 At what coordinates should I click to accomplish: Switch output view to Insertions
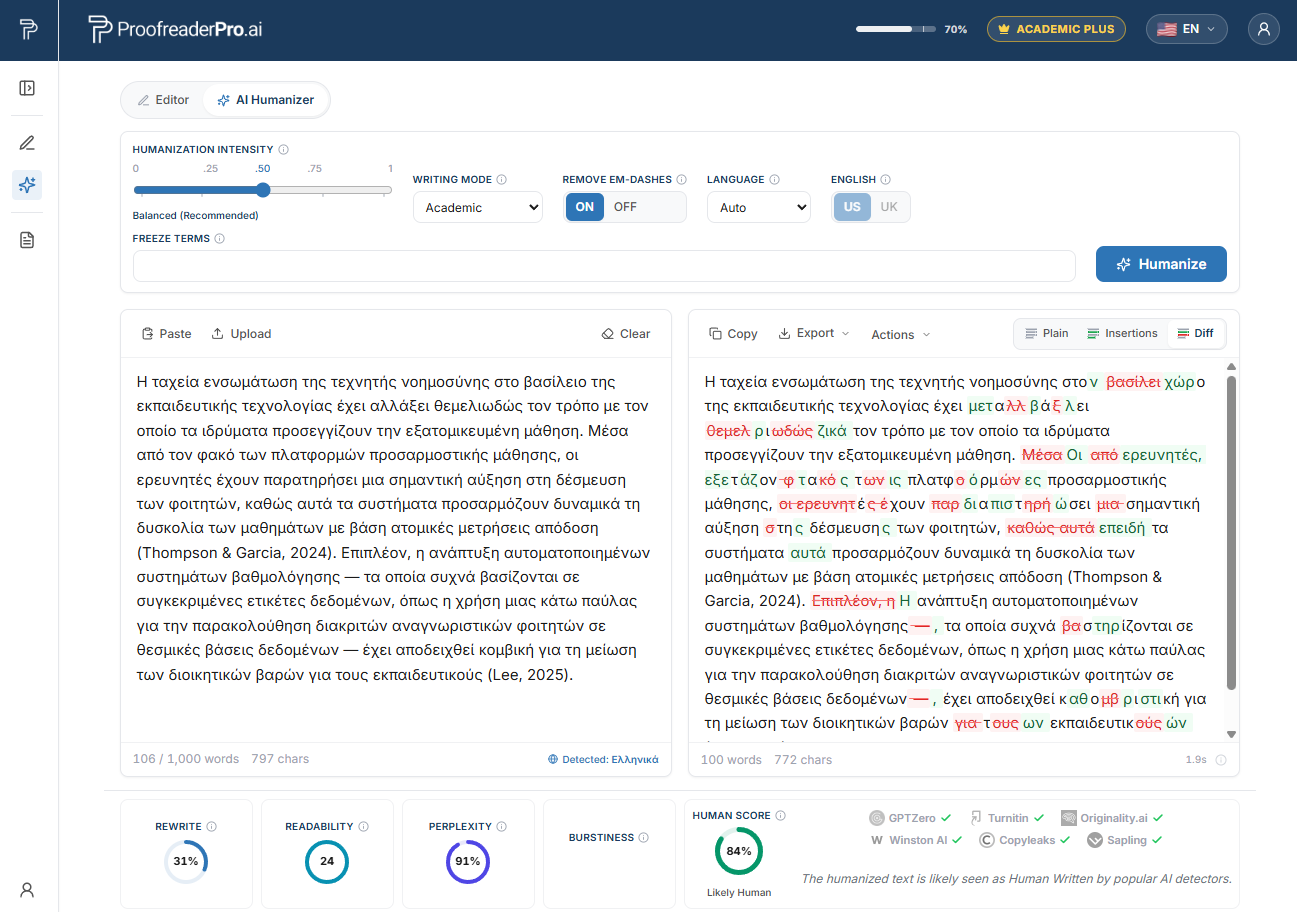tap(1122, 333)
